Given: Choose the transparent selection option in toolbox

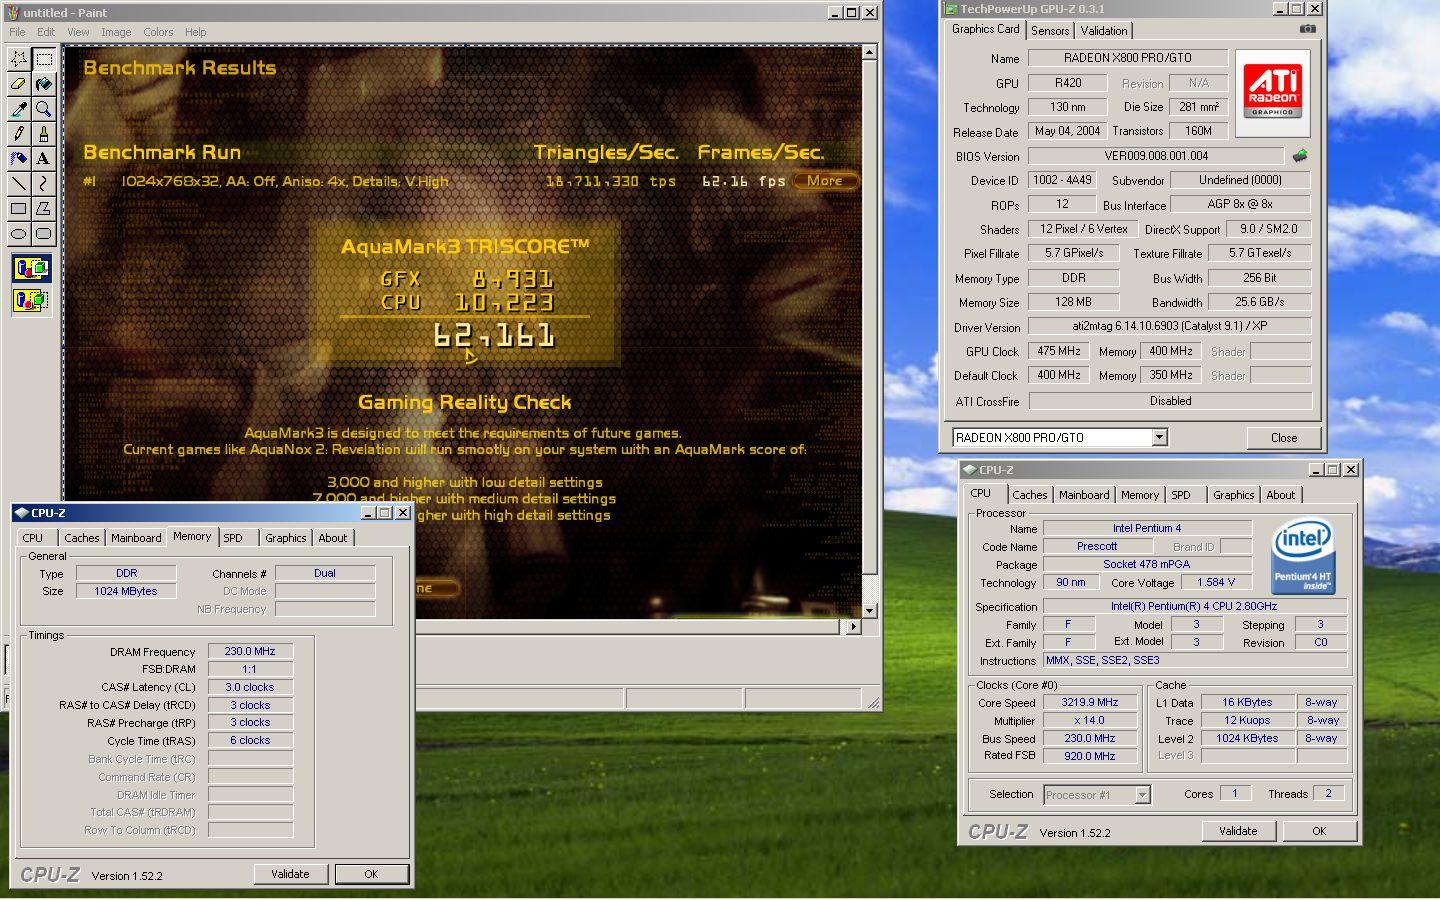Looking at the screenshot, I should pyautogui.click(x=31, y=300).
